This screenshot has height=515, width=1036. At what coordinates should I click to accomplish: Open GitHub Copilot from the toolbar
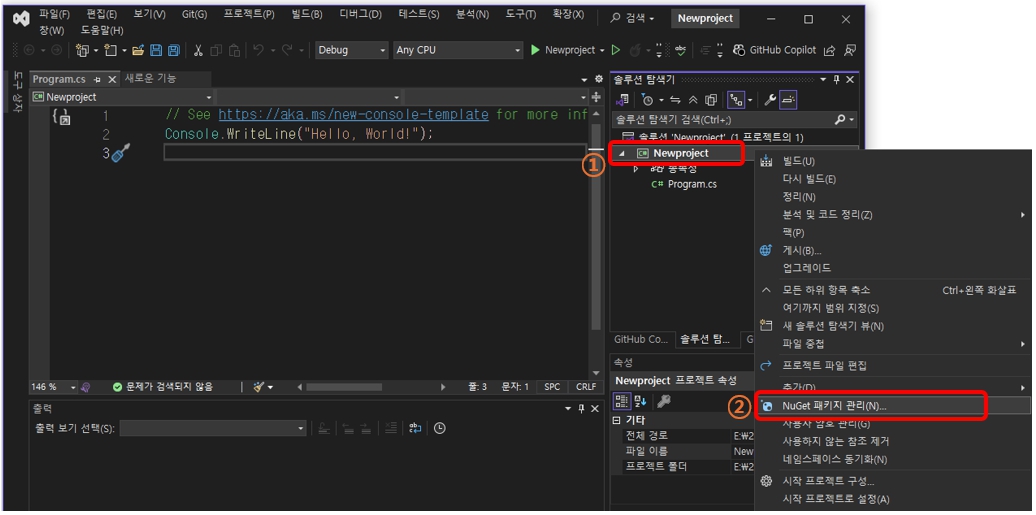click(774, 50)
